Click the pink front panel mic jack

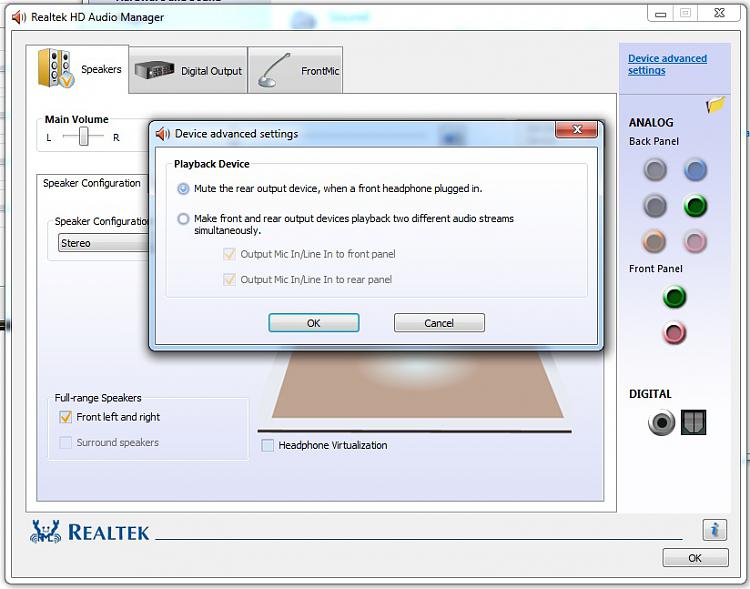point(674,333)
